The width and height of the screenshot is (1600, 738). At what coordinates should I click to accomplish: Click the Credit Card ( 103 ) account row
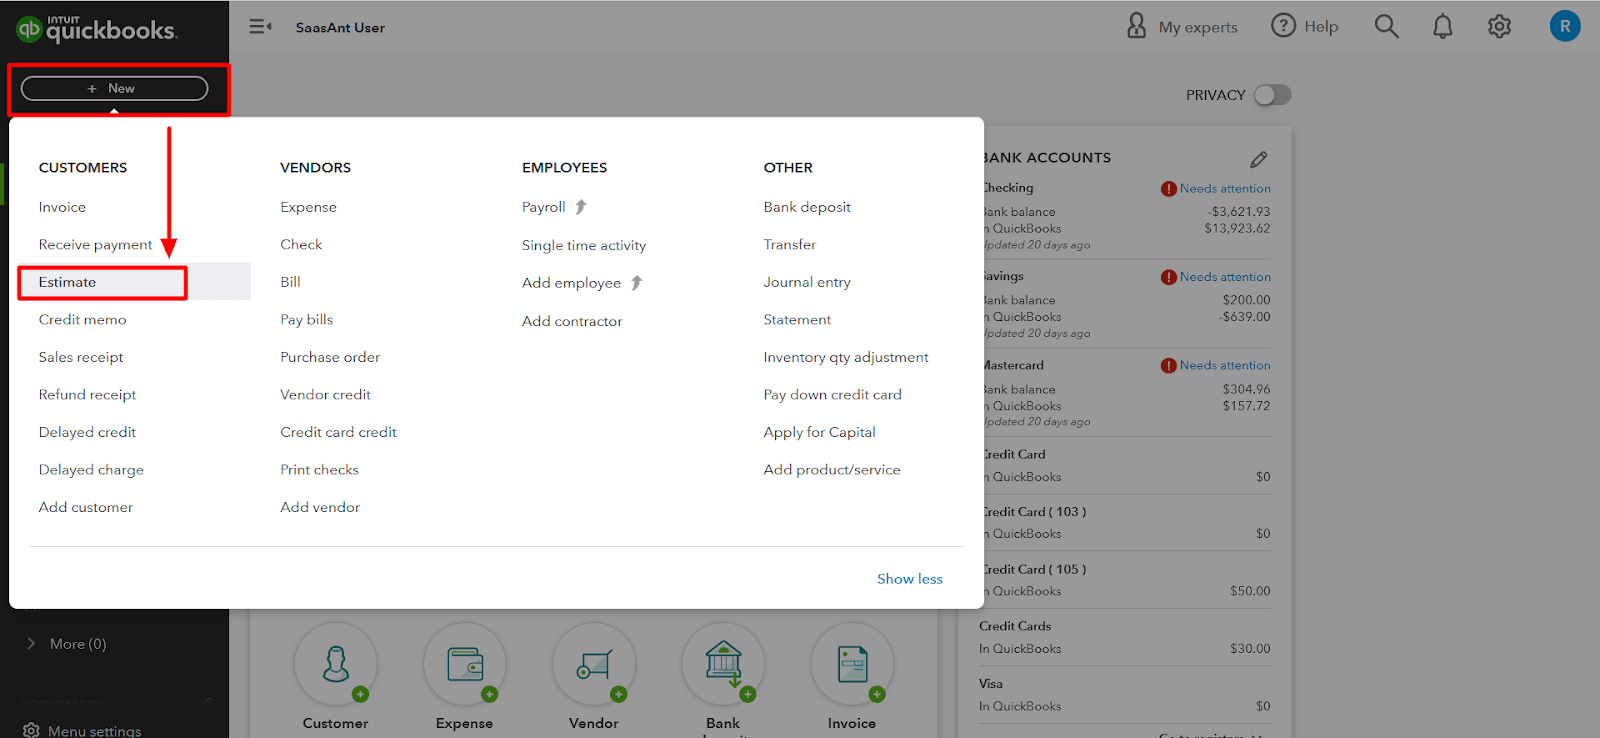tap(1125, 523)
